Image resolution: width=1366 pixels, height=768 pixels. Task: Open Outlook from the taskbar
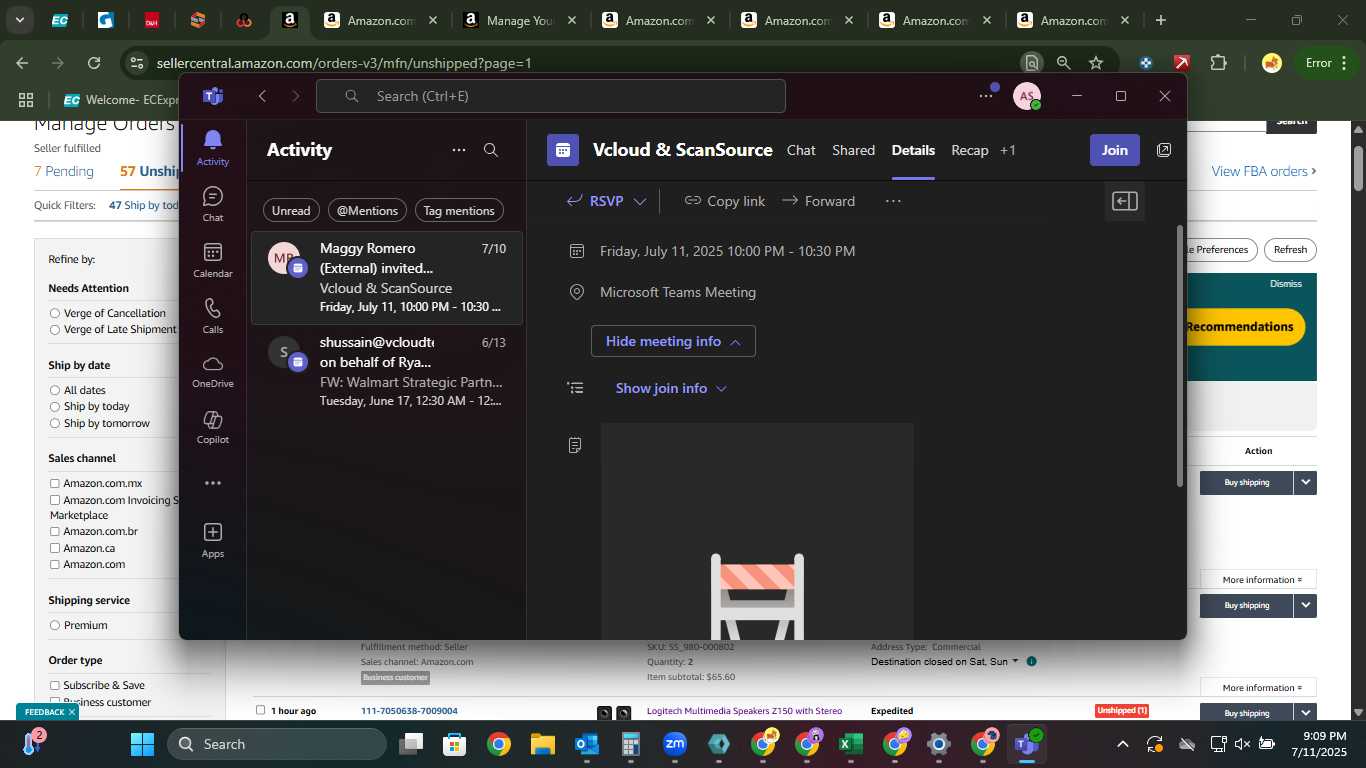[587, 744]
